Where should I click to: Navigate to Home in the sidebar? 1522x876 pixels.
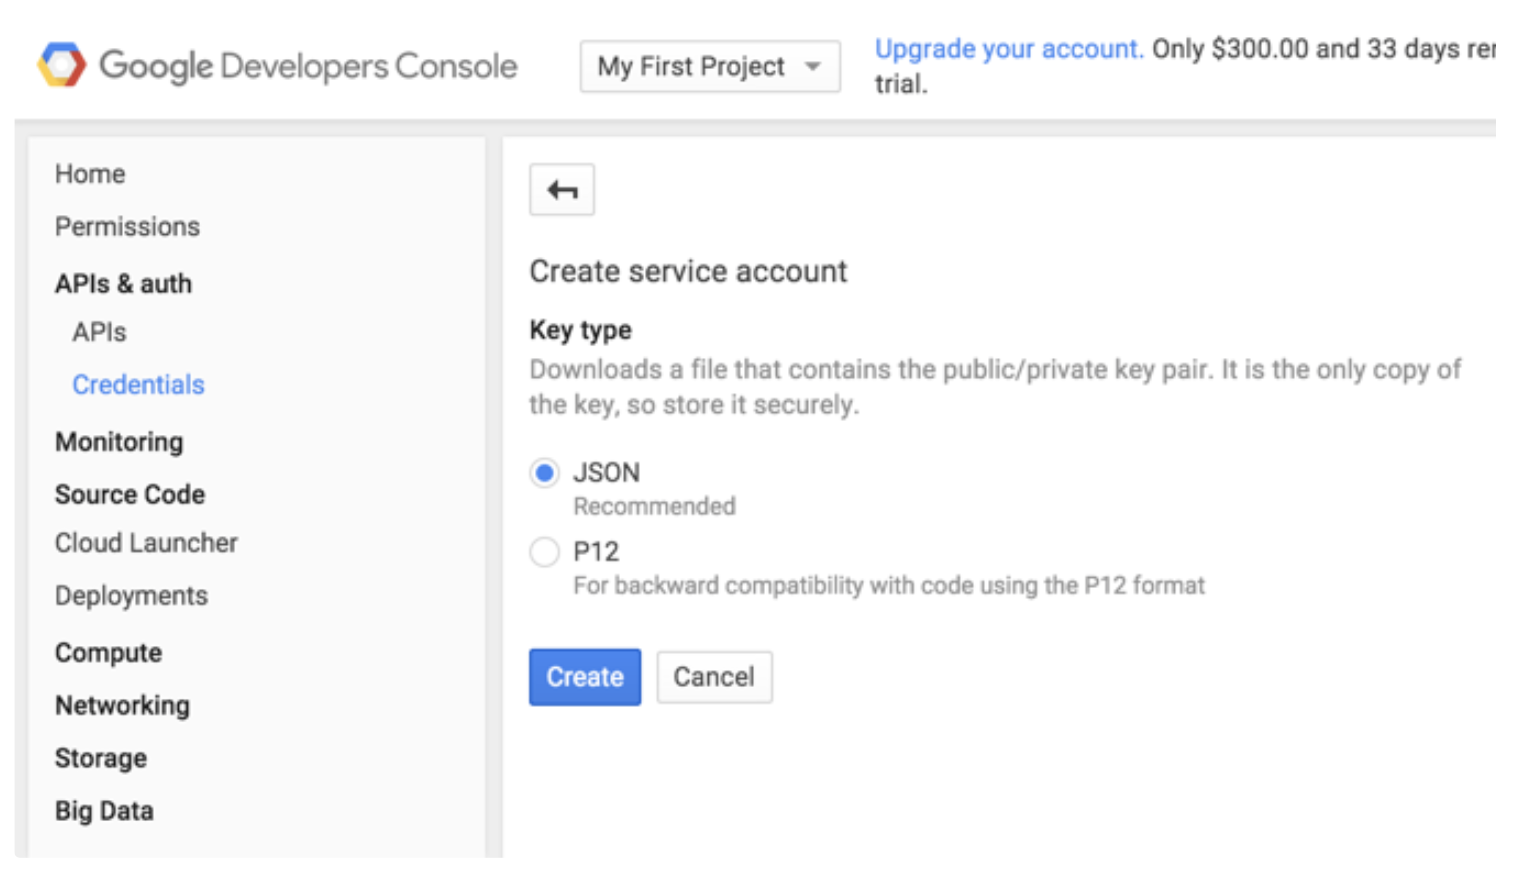(x=90, y=174)
